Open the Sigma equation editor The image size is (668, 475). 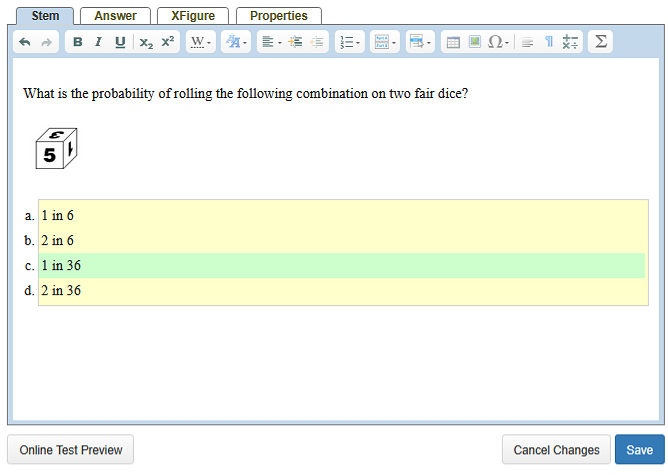coord(601,42)
